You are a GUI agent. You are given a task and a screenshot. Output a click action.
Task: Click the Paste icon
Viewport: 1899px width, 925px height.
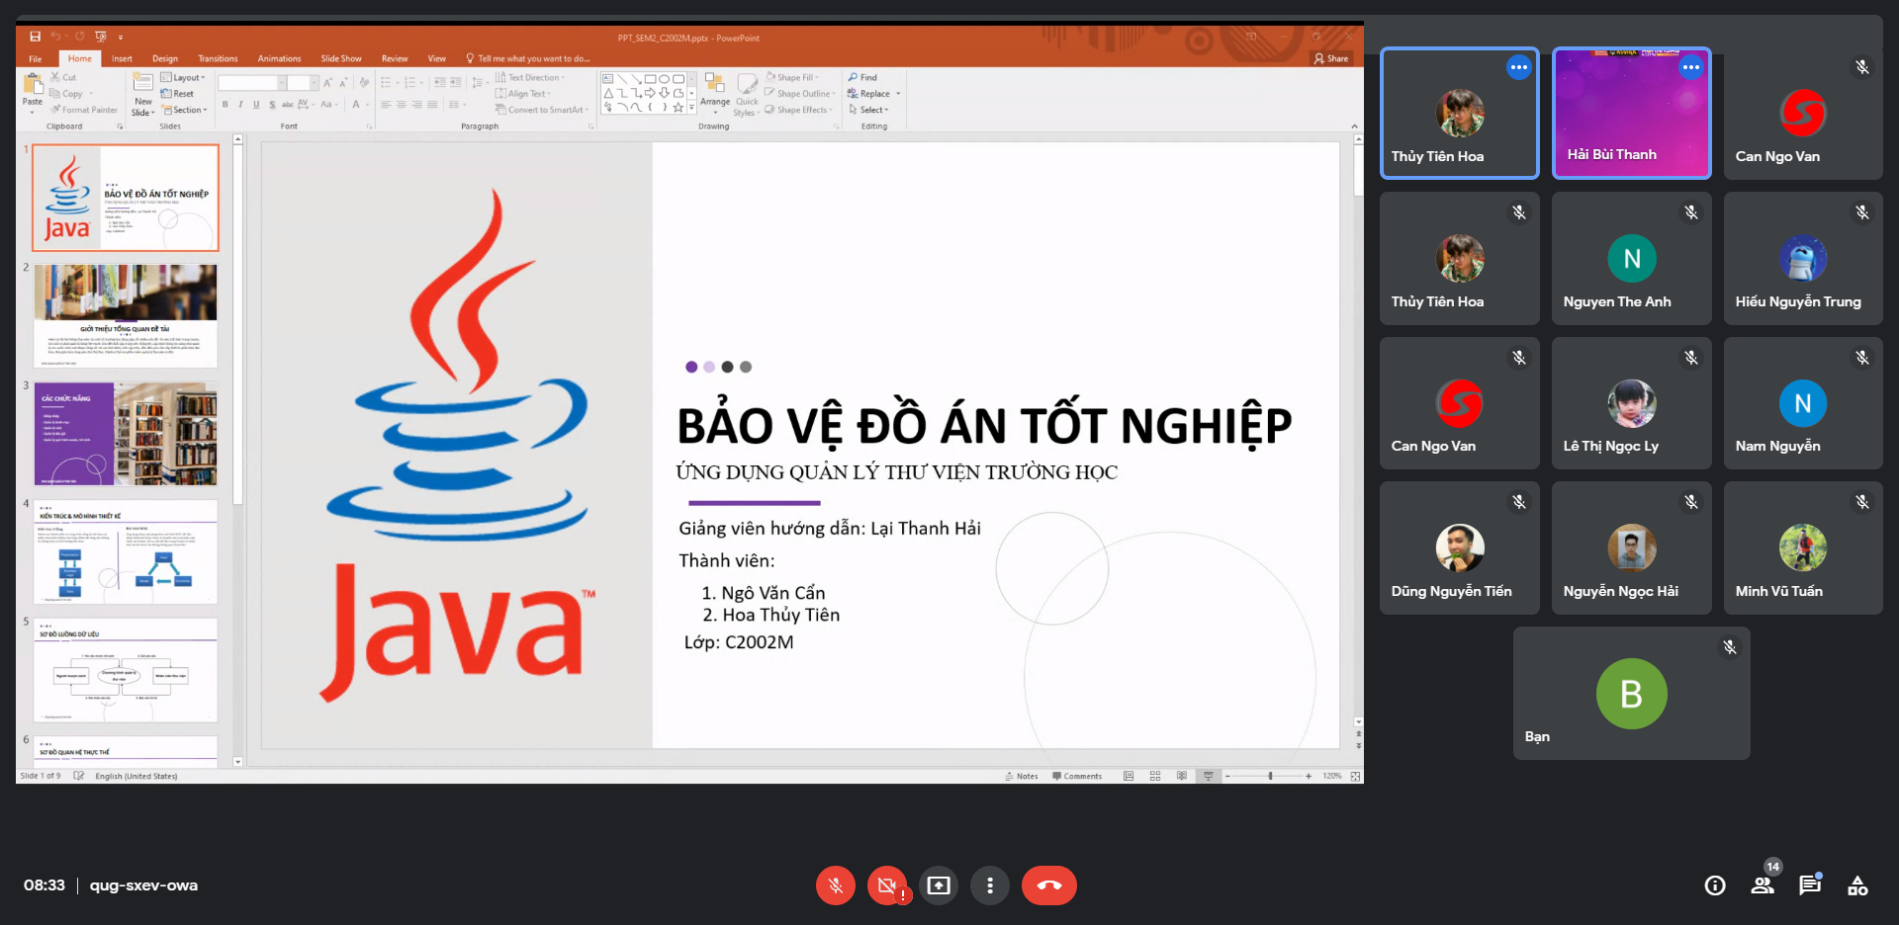point(32,86)
